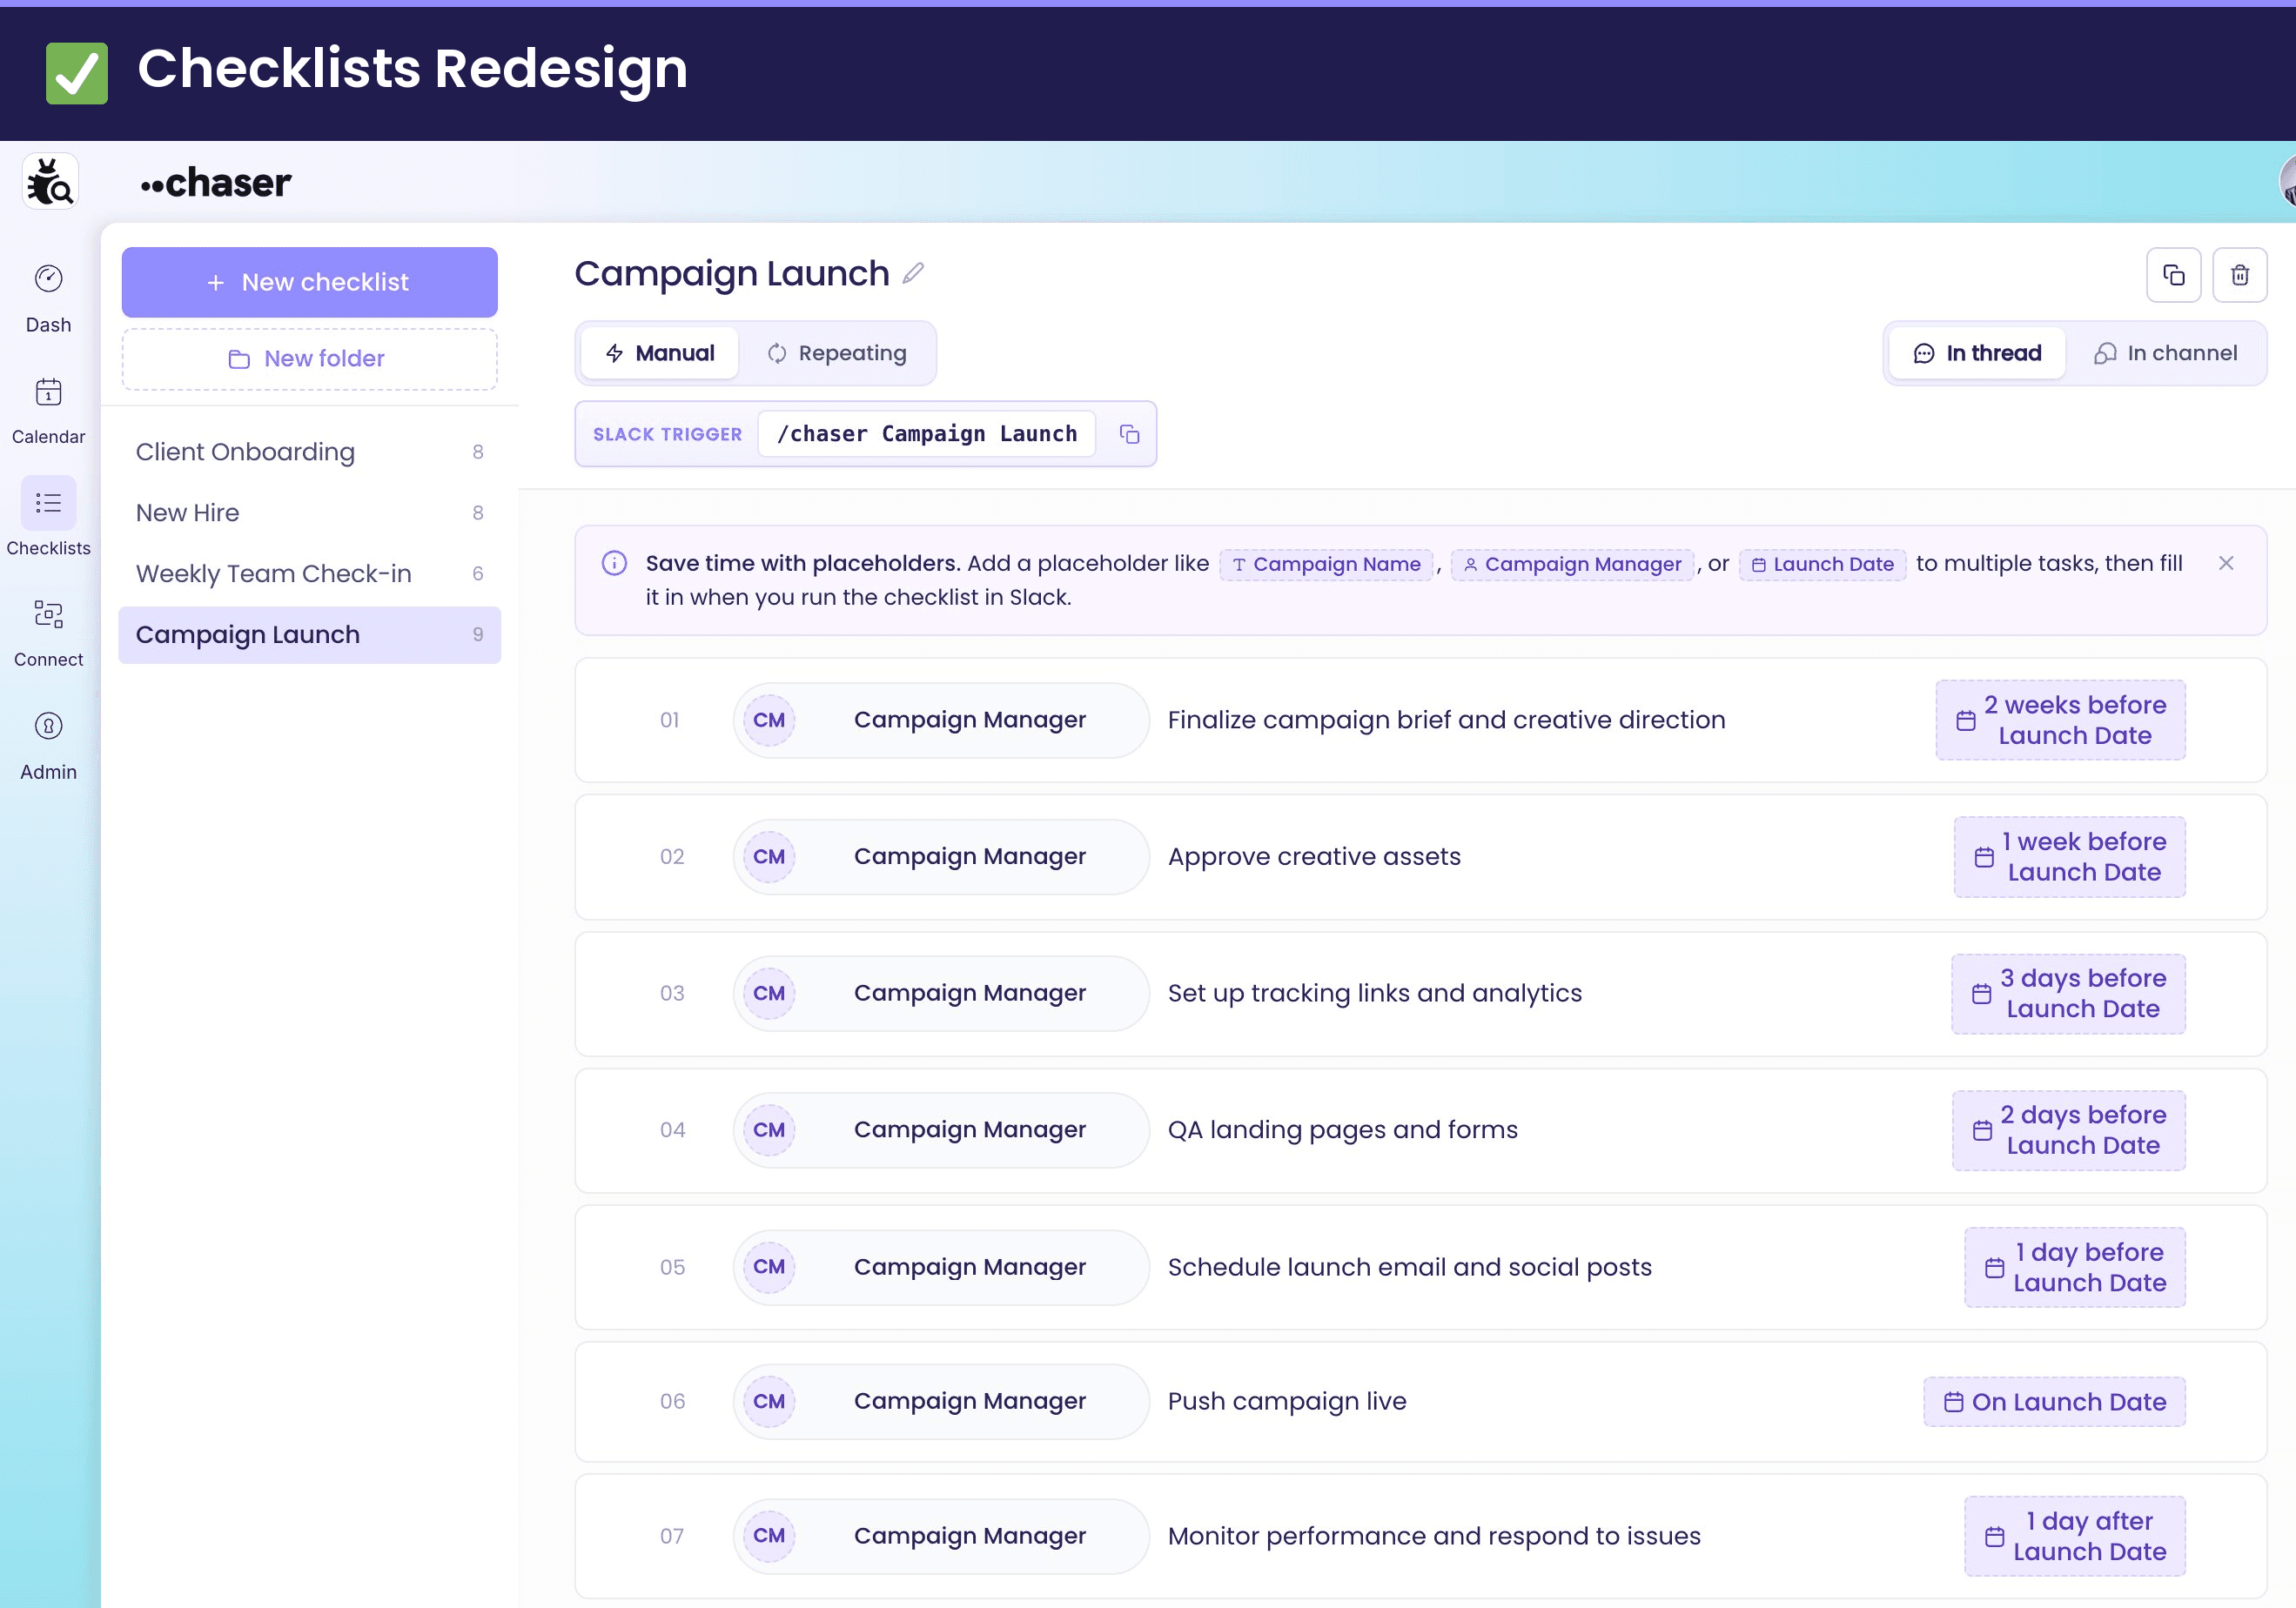The image size is (2296, 1608).
Task: Click CM avatar on task 07
Action: point(769,1536)
